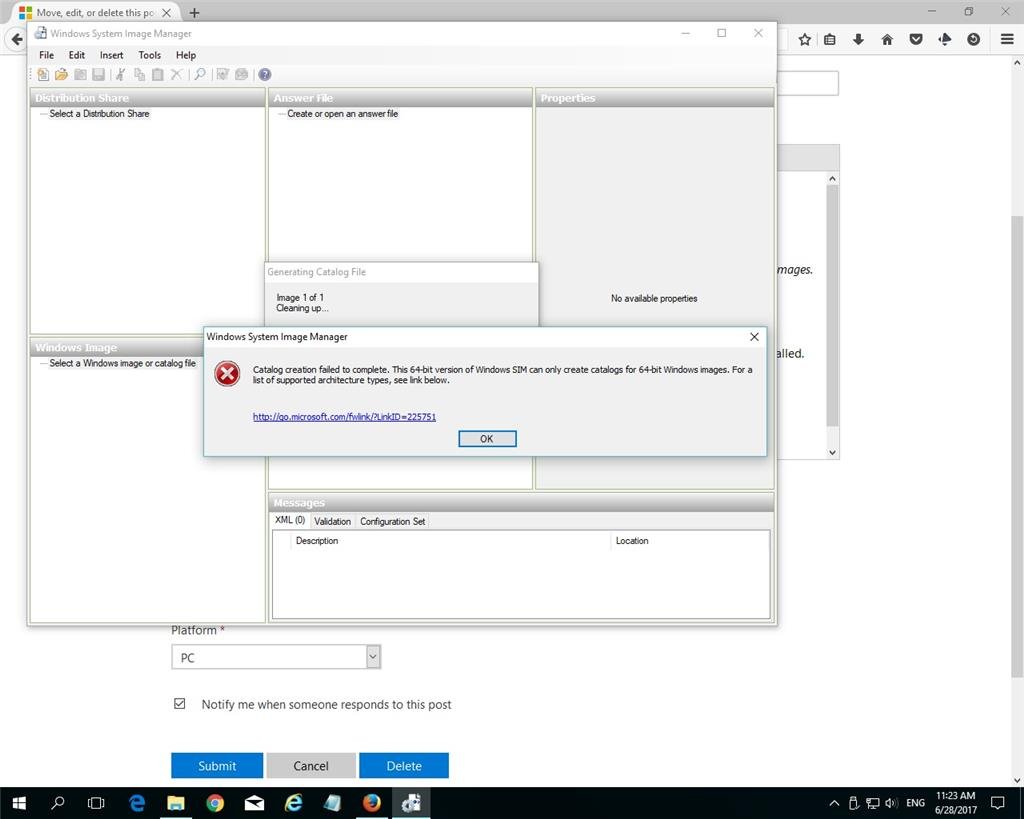Screen dimensions: 1024x819
Task: Open the Action Center notification icon
Action: pyautogui.click(x=997, y=803)
